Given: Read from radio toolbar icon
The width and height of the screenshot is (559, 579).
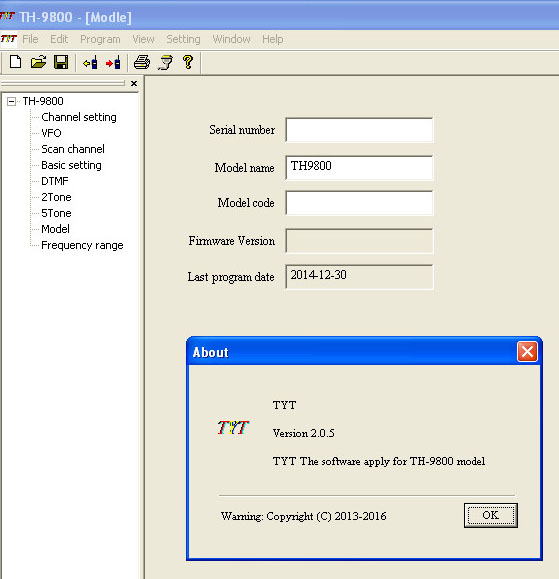Looking at the screenshot, I should (90, 62).
